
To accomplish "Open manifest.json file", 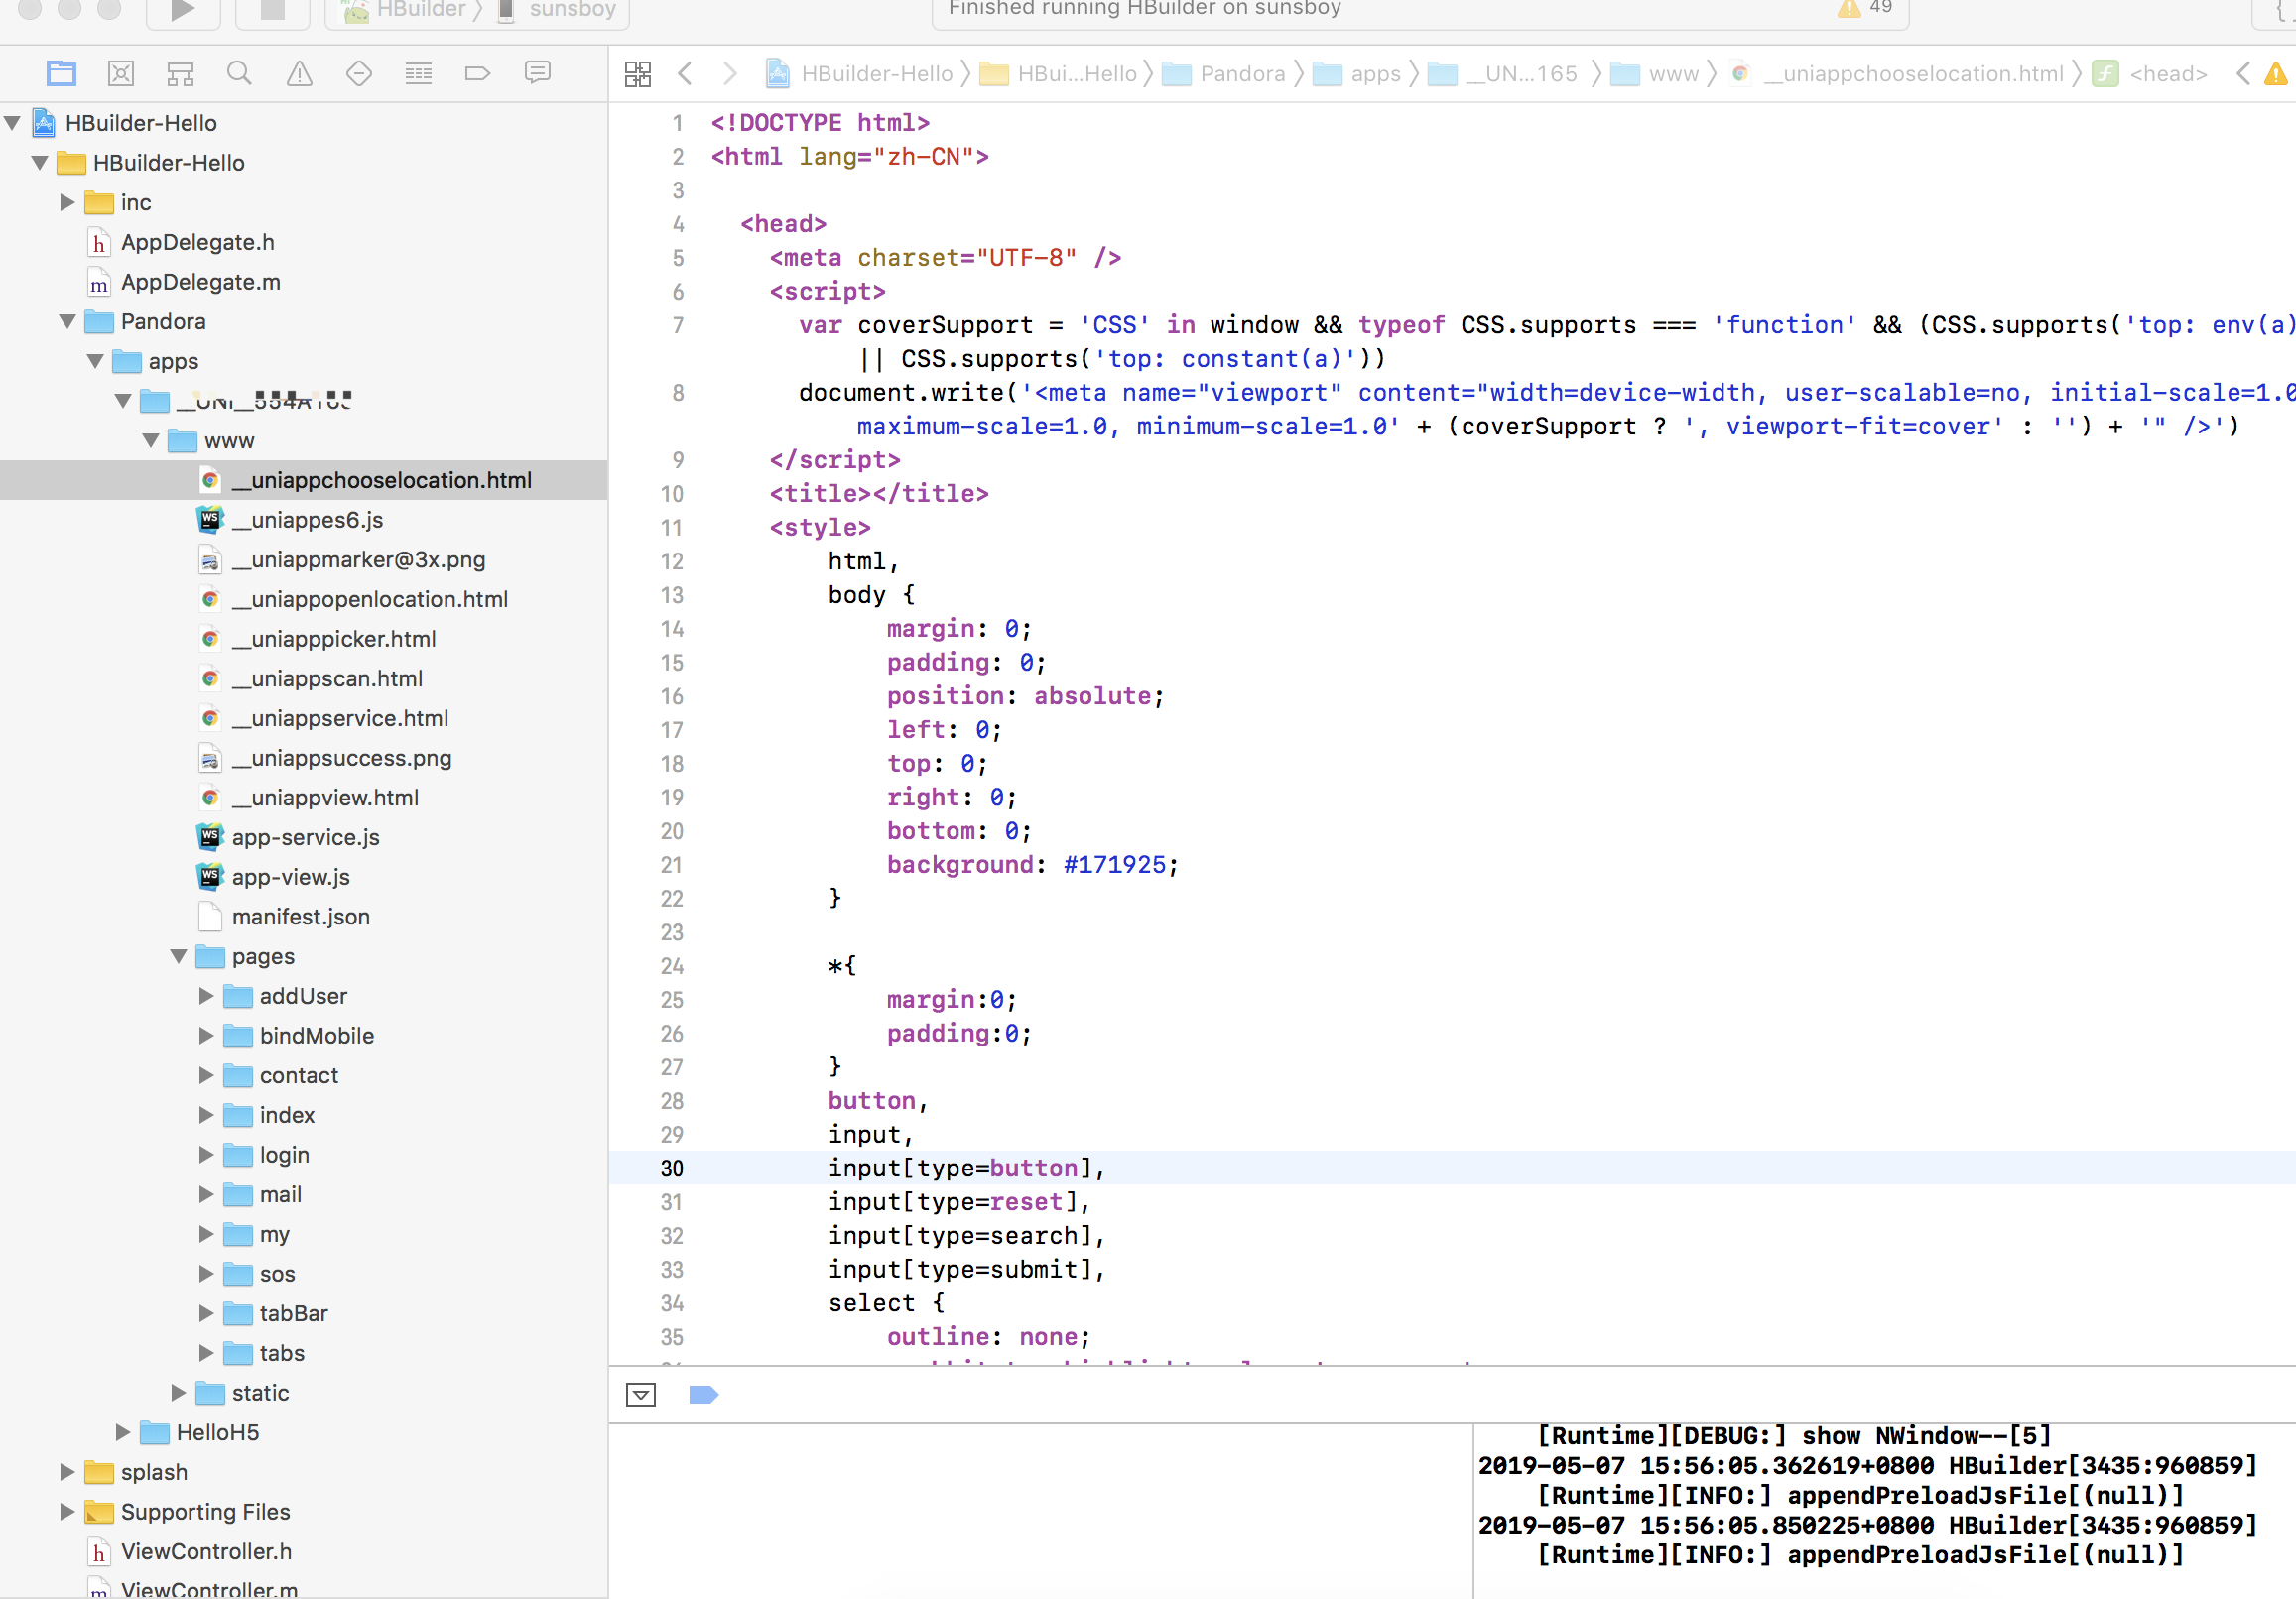I will pos(300,917).
